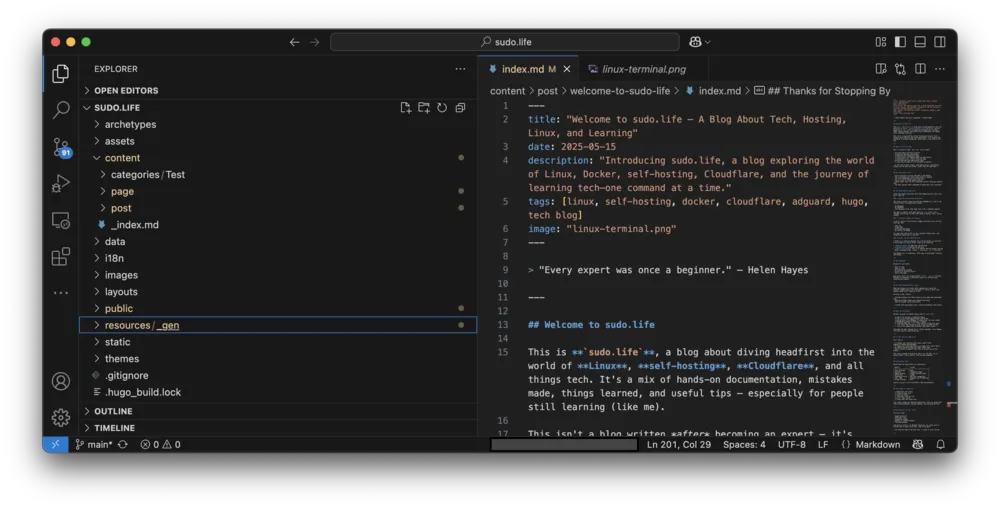Image resolution: width=1000 pixels, height=509 pixels.
Task: Expand the OUTLINE section
Action: [278, 411]
